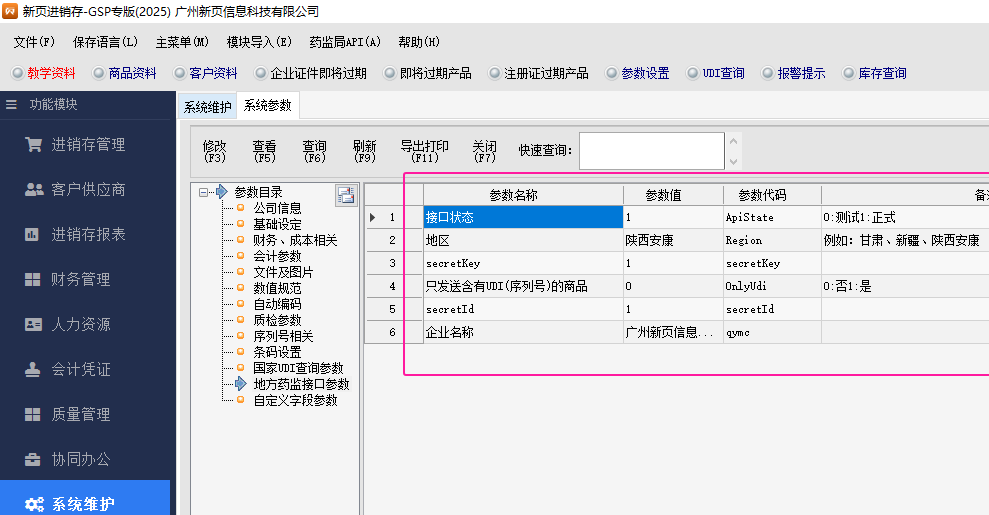Open the 药监局API(A) menu
This screenshot has height=515, width=989.
pos(345,42)
